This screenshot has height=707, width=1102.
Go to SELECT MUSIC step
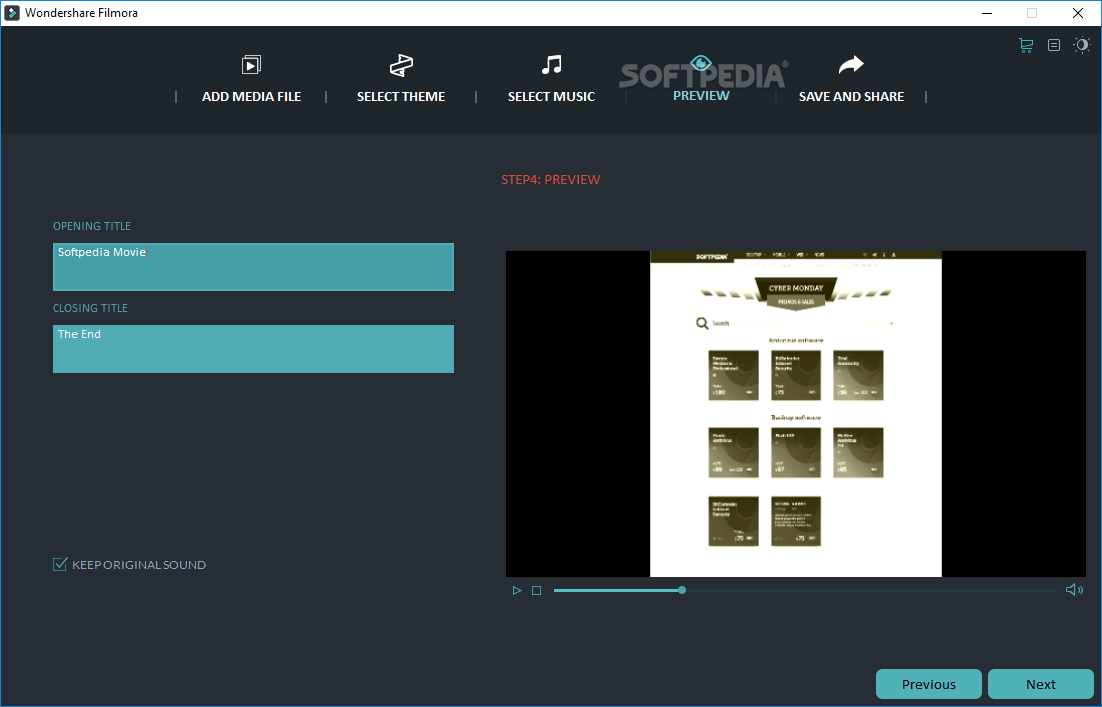[551, 96]
